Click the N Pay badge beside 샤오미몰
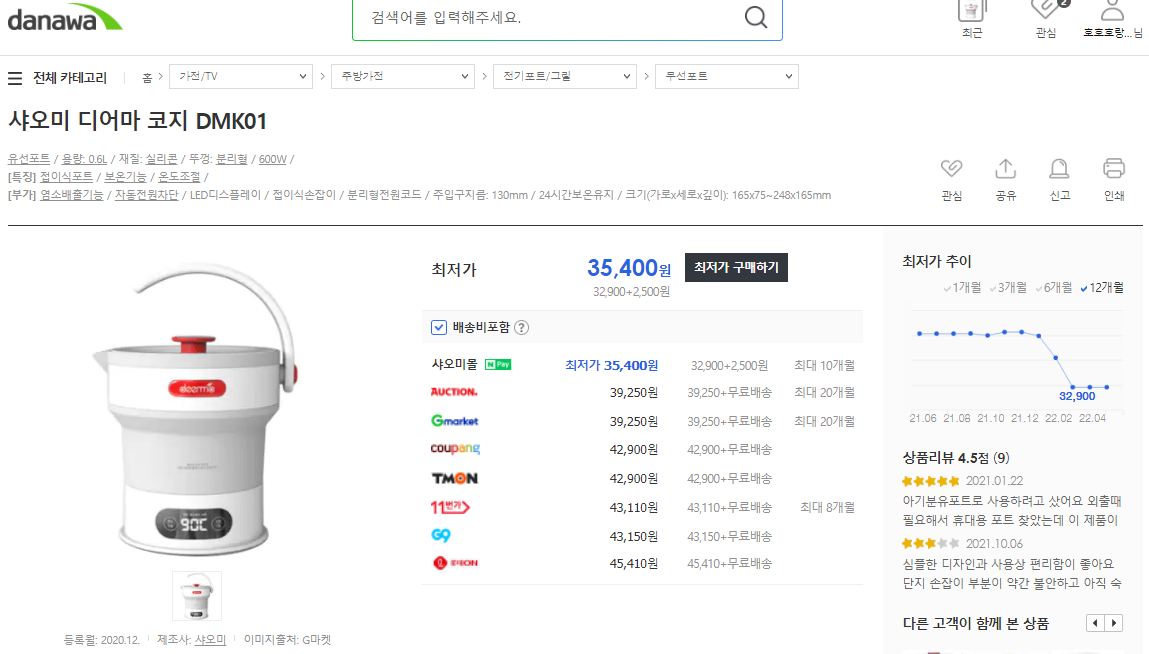Screen dimensions: 1149x654 pos(498,364)
